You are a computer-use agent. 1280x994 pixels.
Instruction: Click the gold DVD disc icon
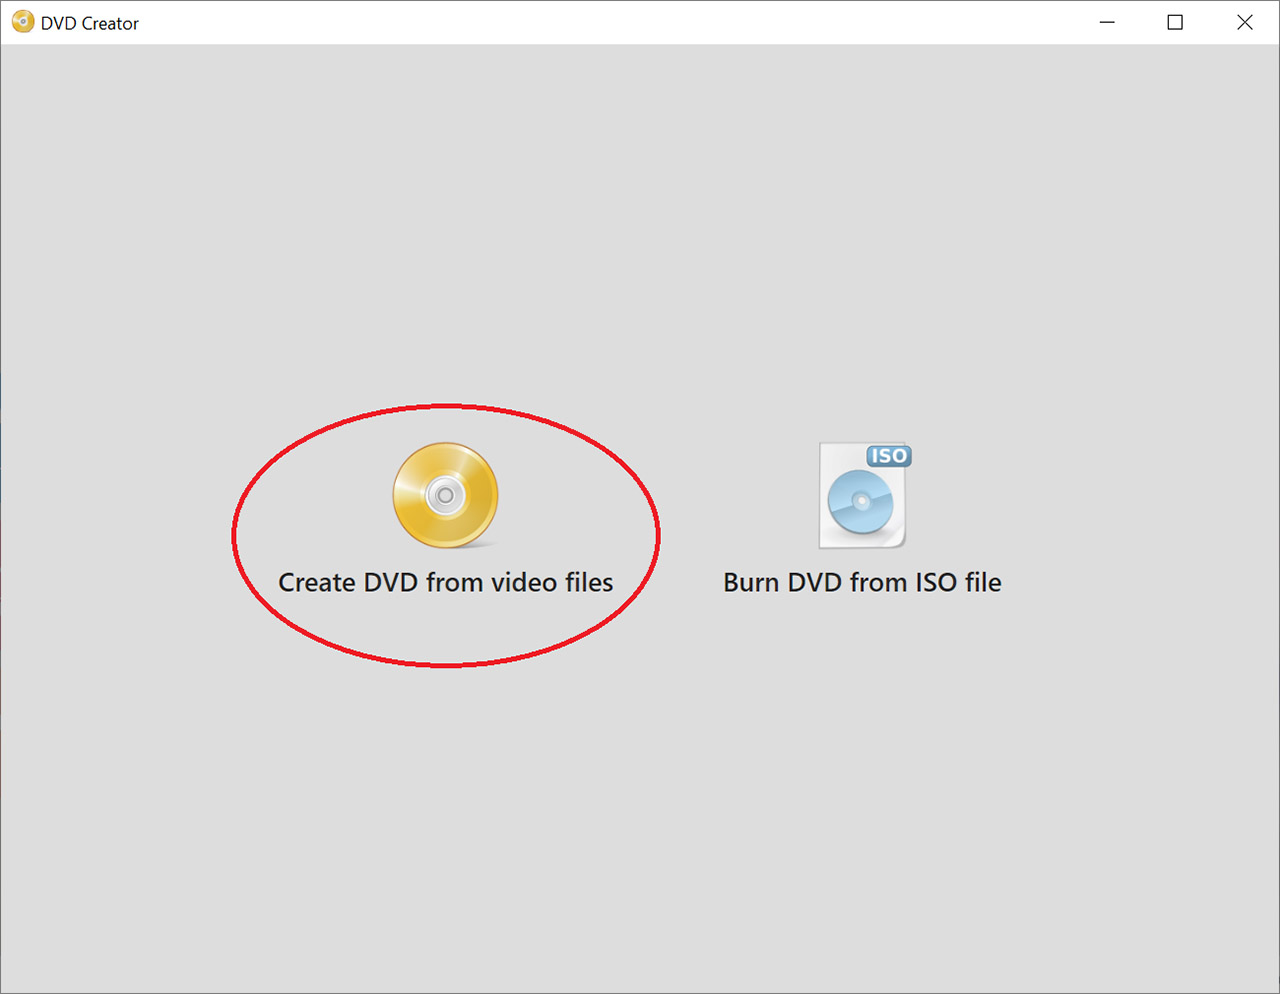pyautogui.click(x=445, y=495)
